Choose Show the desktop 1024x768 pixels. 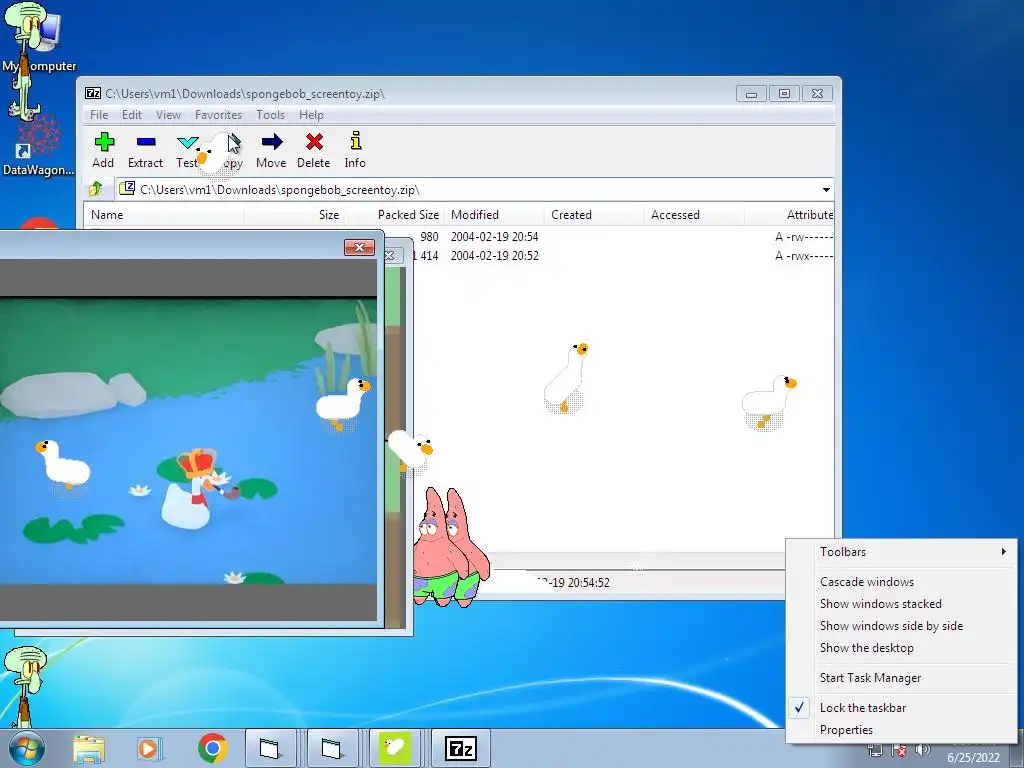902,648
